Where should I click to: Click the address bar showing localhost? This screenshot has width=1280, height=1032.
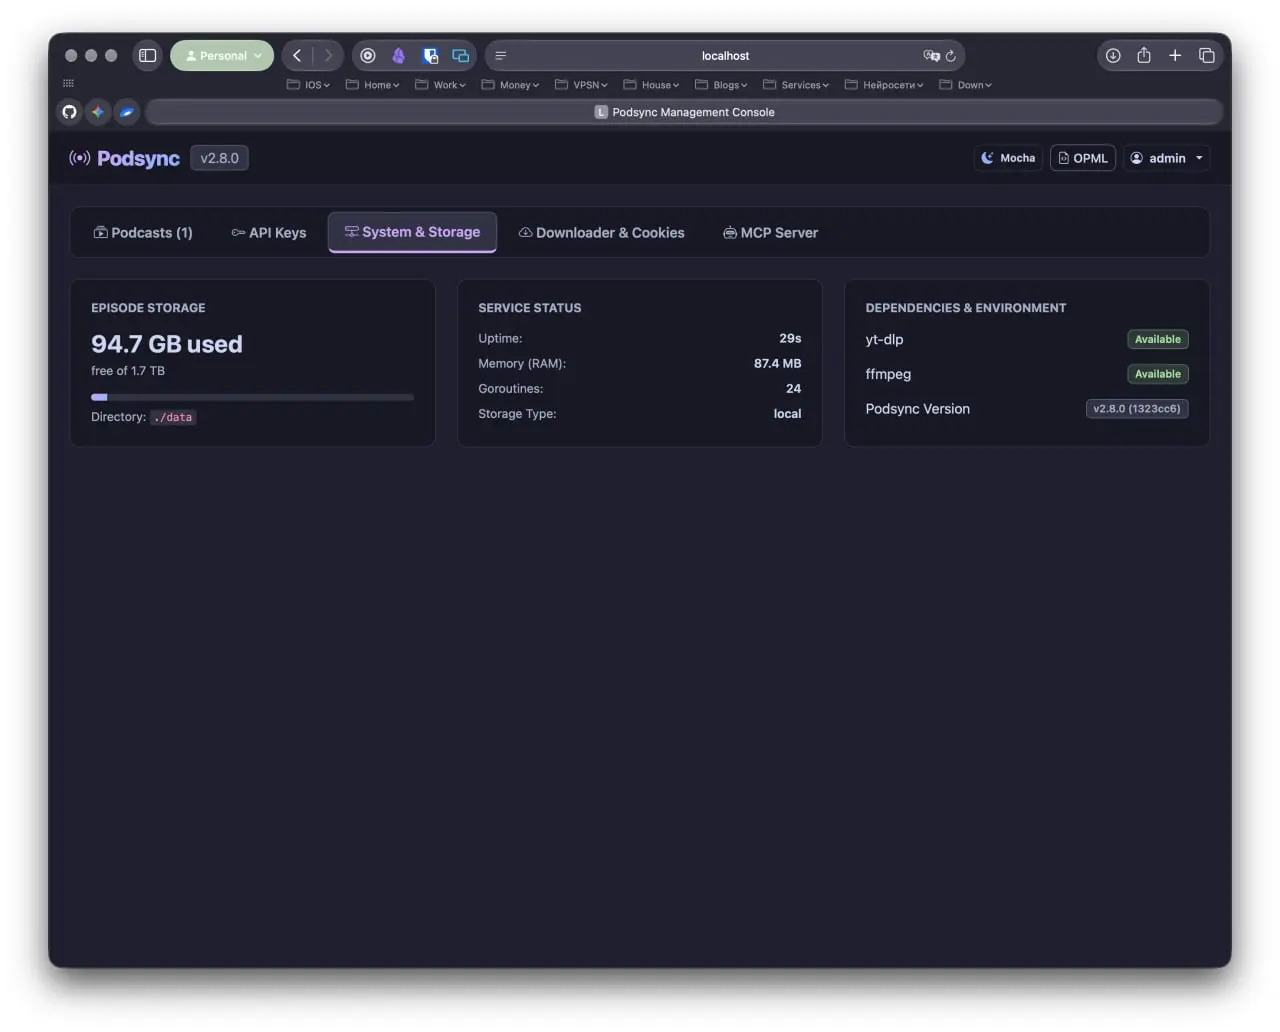click(725, 56)
